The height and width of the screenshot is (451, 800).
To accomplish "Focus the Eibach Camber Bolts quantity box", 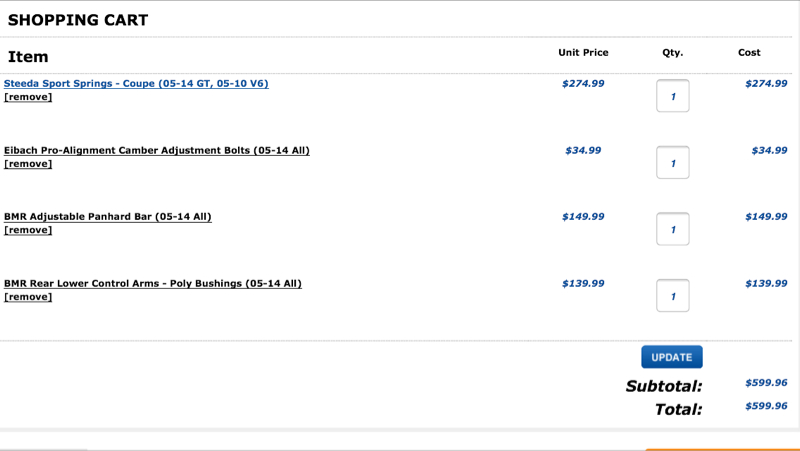I will coord(673,163).
